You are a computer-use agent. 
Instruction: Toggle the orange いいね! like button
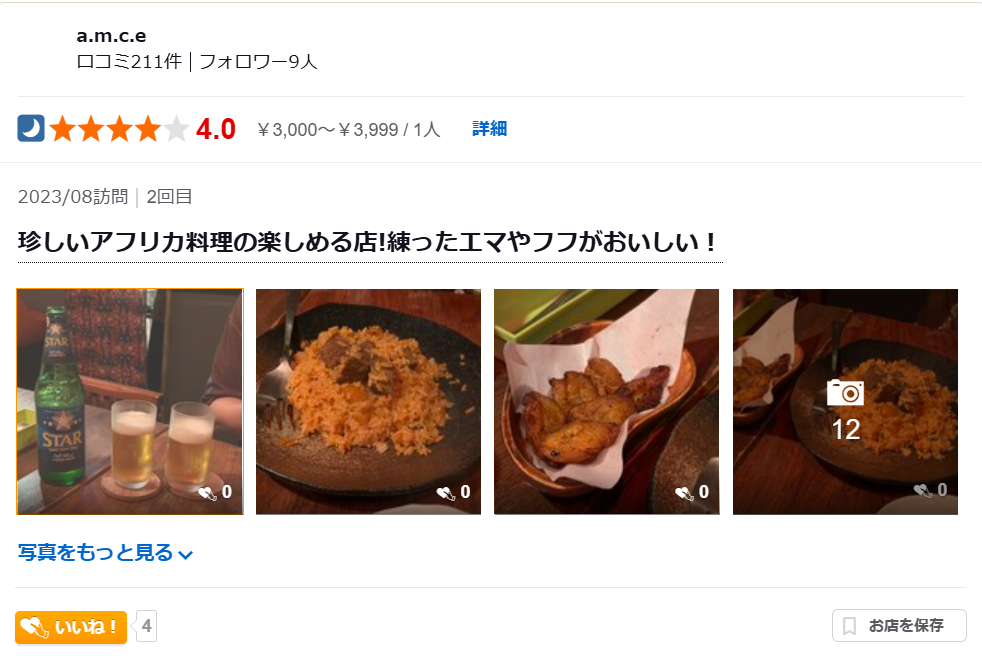(x=71, y=627)
